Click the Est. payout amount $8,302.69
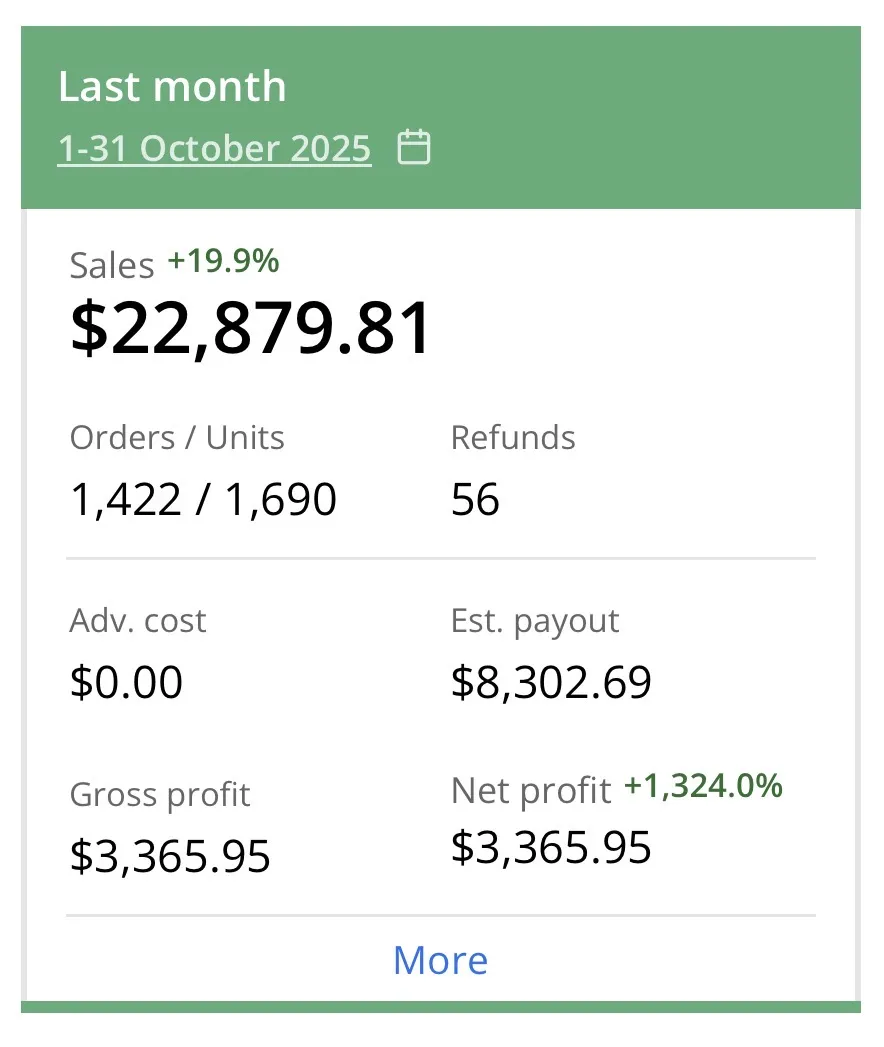Viewport: 884px width, 1047px height. pos(551,682)
